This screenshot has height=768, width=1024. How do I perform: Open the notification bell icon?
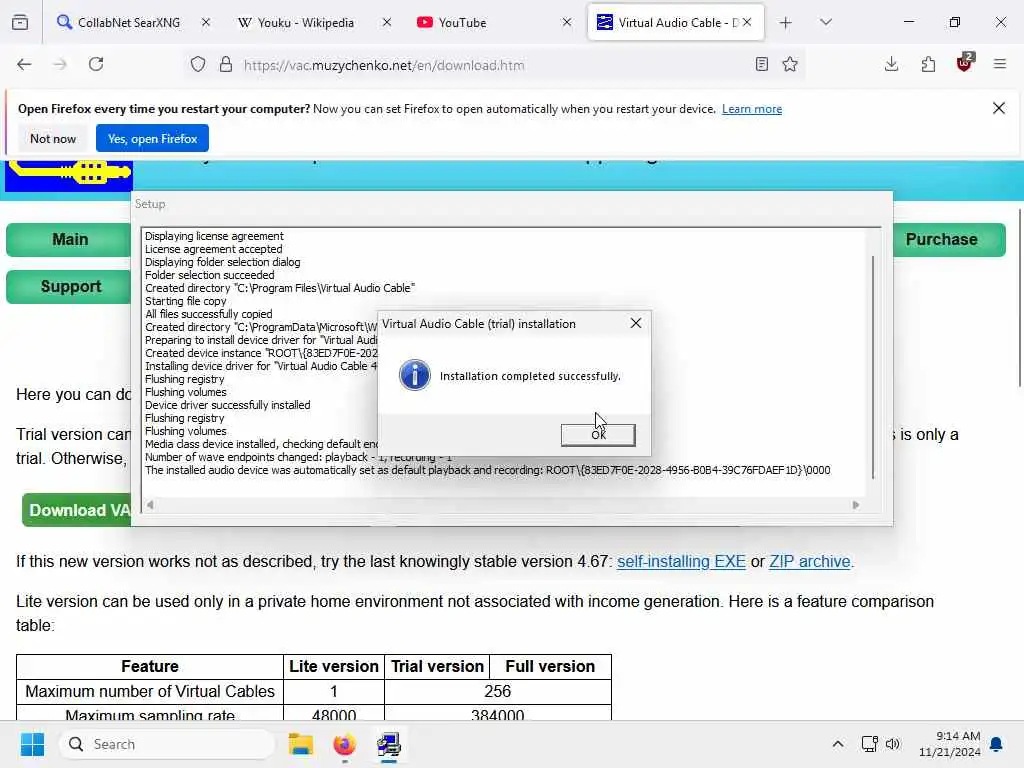click(997, 744)
